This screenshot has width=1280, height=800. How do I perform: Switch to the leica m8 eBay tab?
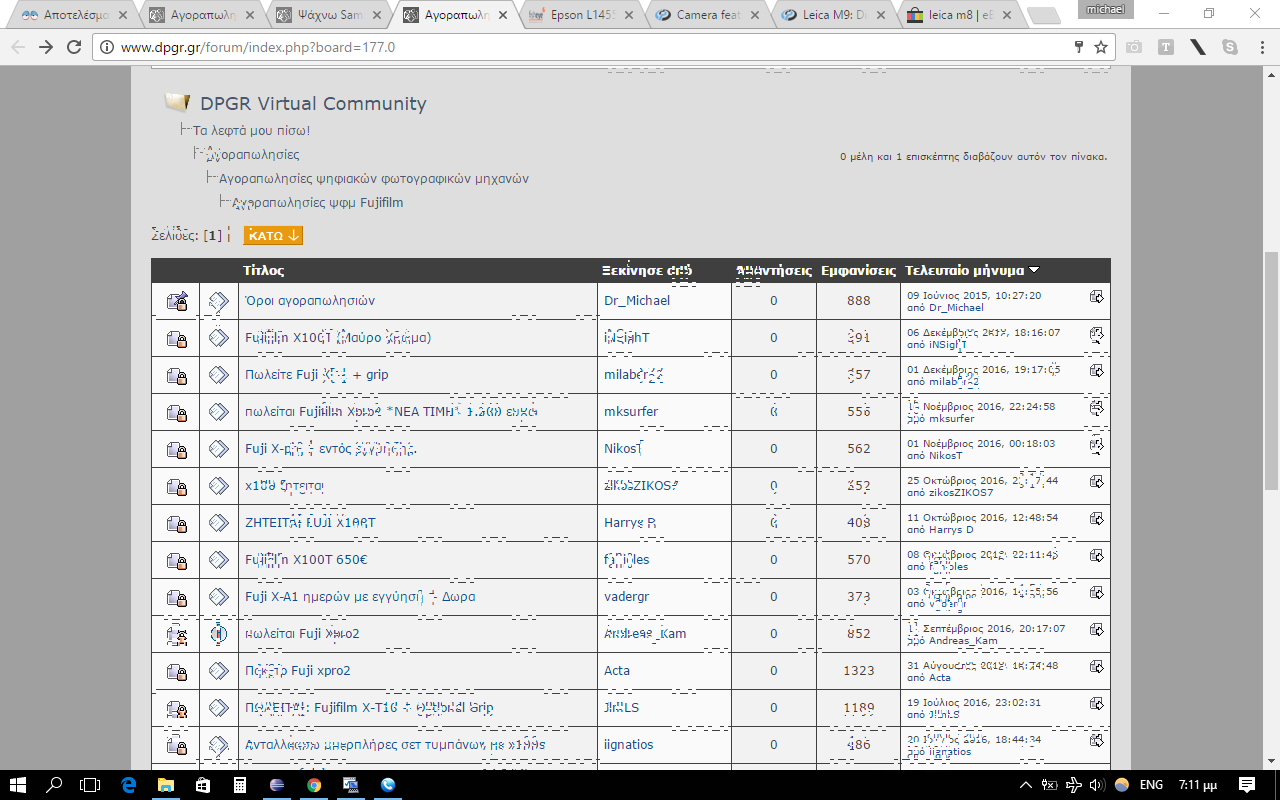point(957,15)
